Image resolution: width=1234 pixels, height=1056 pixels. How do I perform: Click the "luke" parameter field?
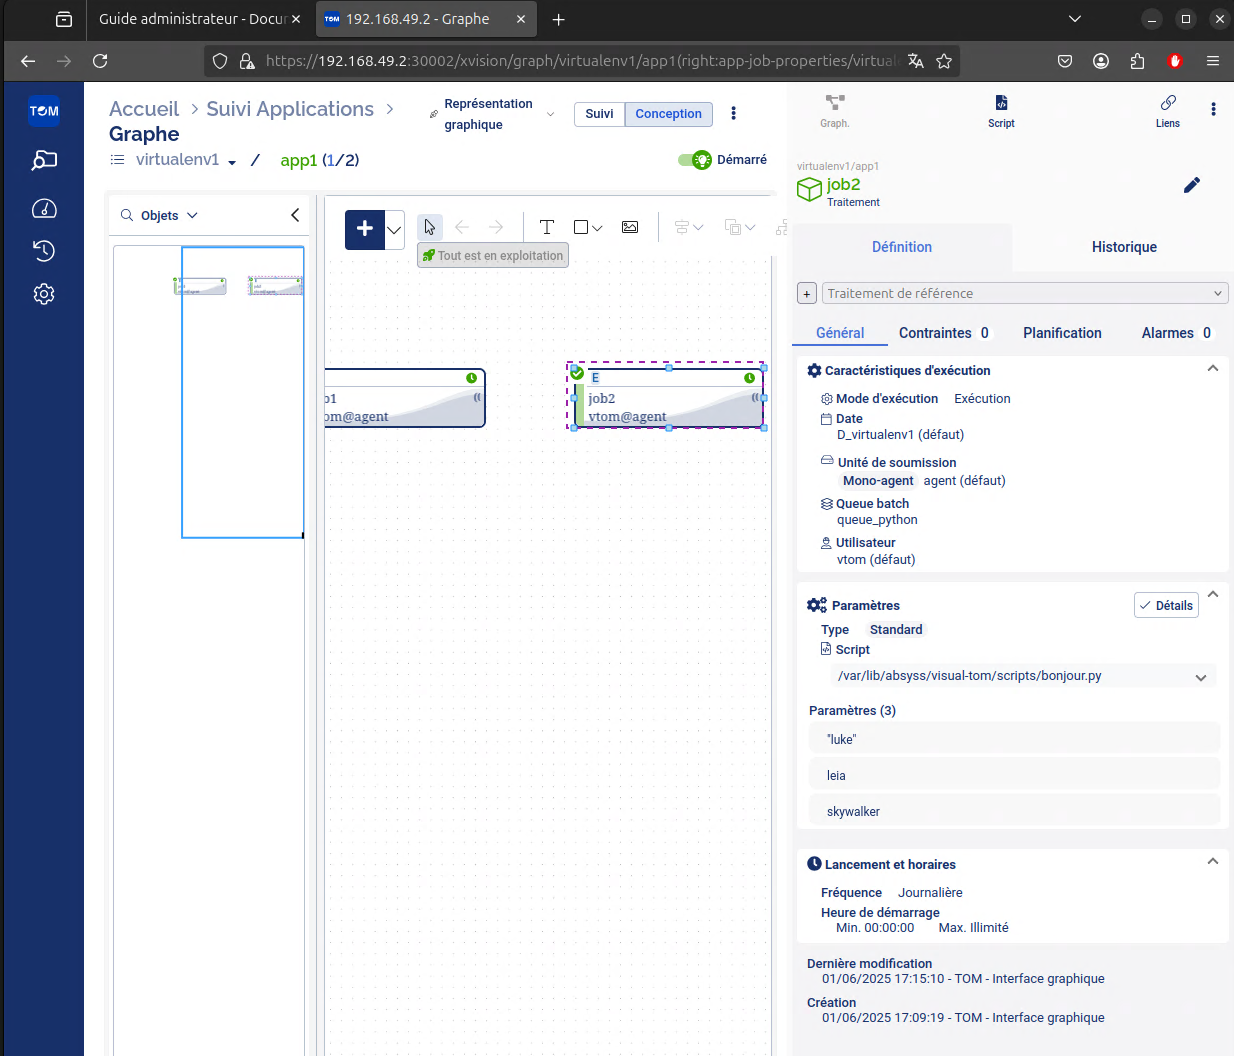click(1014, 739)
